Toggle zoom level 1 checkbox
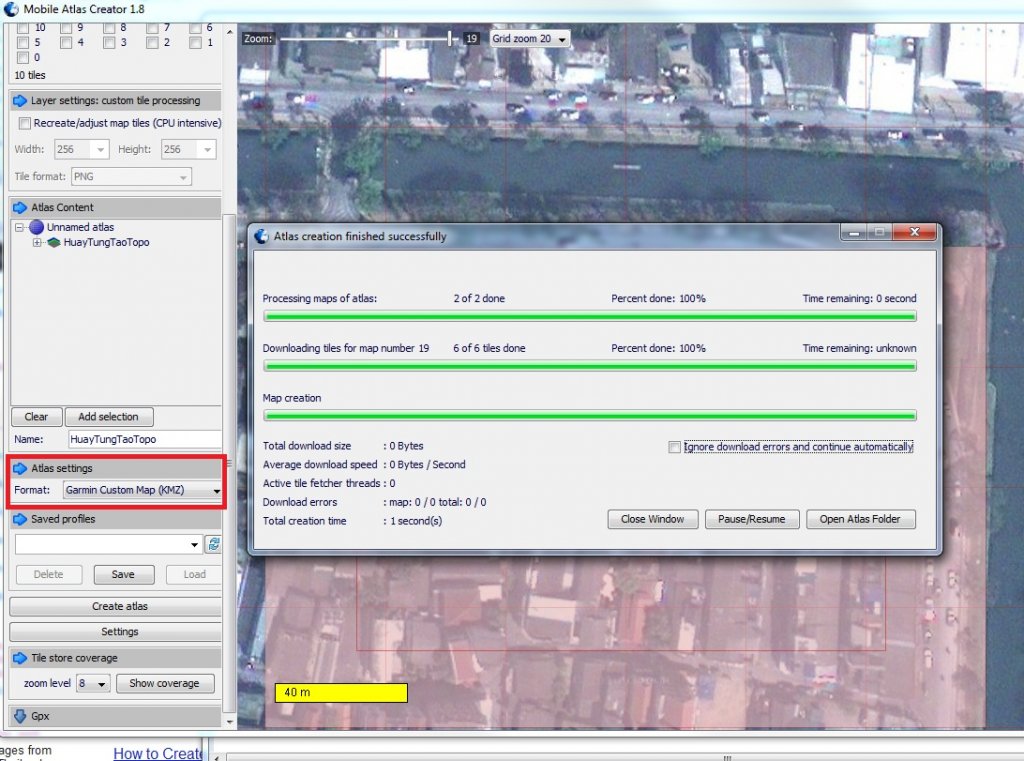Viewport: 1024px width, 761px height. tap(195, 42)
